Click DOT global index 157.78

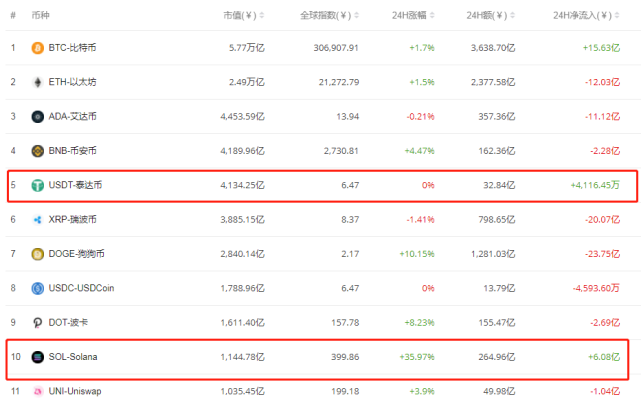coord(345,323)
